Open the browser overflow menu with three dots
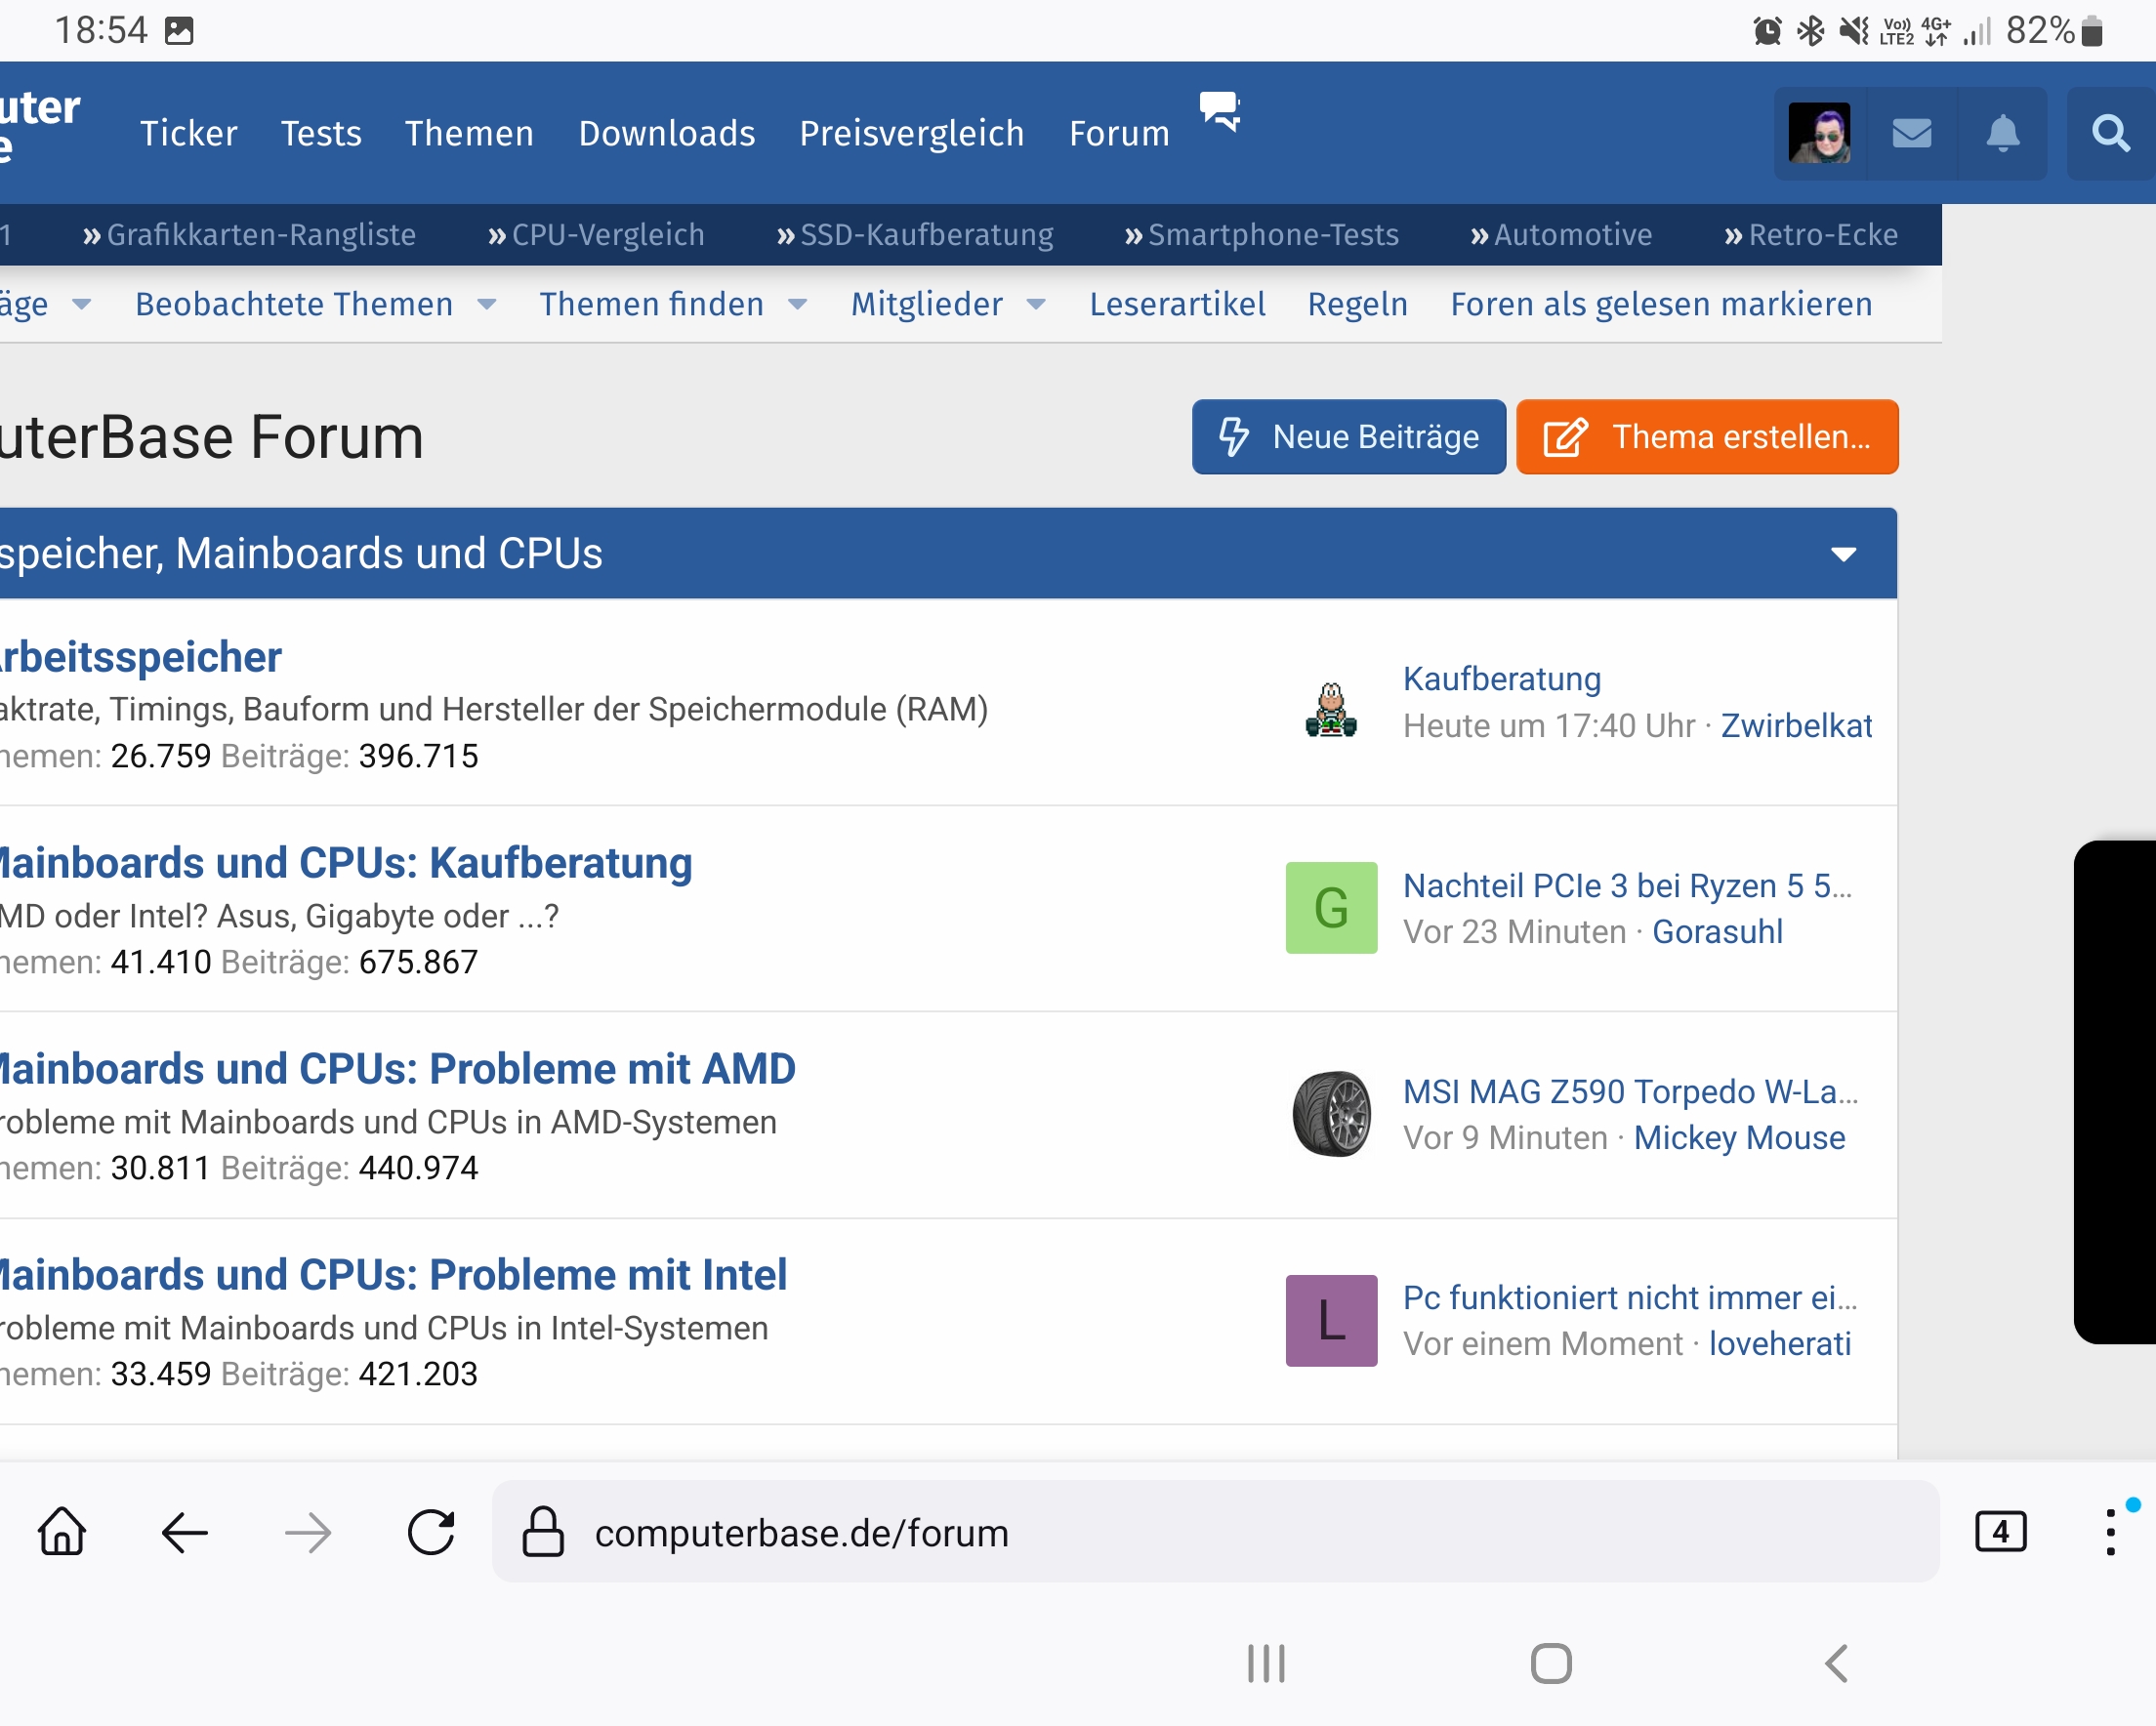Viewport: 2156px width, 1726px height. coord(2110,1531)
